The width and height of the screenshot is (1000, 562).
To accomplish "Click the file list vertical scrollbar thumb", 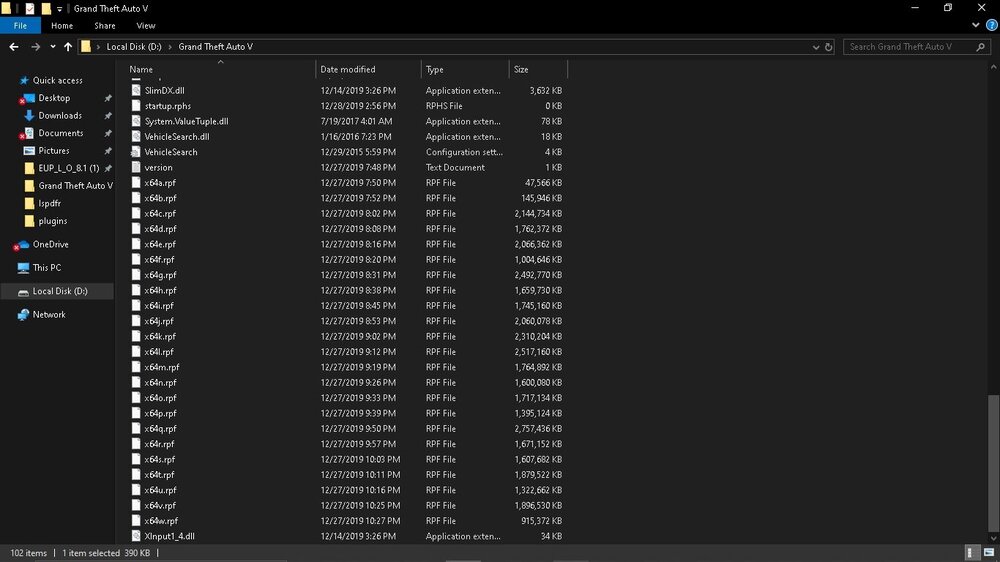I will pos(993,464).
